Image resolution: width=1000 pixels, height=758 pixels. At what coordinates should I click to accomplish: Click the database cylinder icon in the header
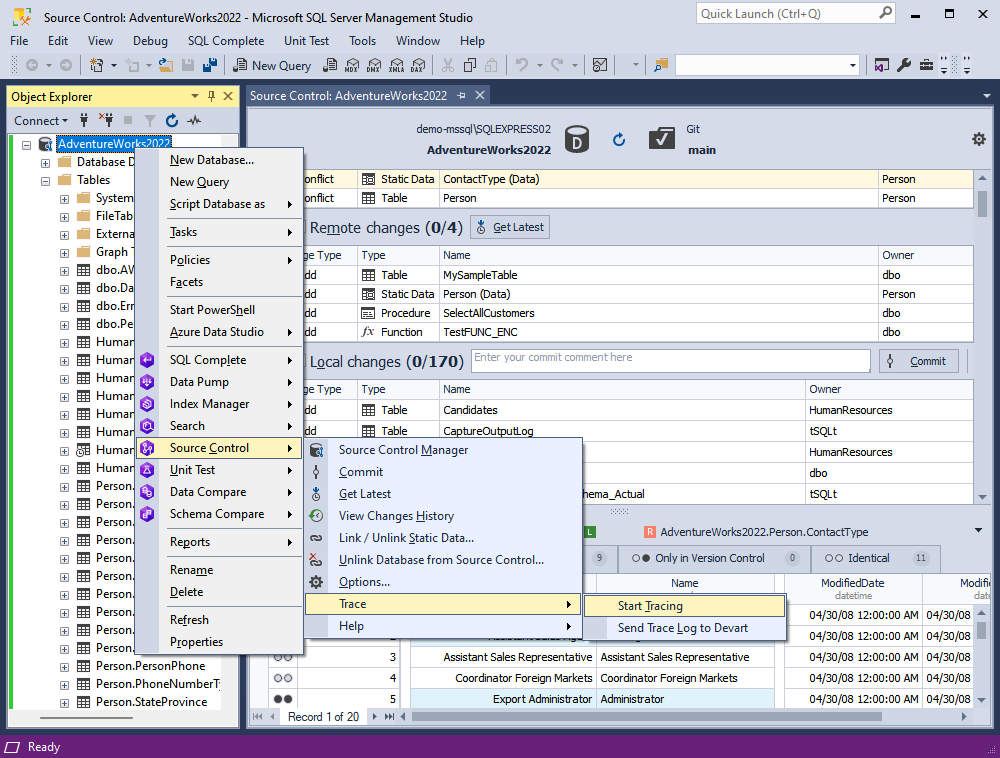coord(577,139)
